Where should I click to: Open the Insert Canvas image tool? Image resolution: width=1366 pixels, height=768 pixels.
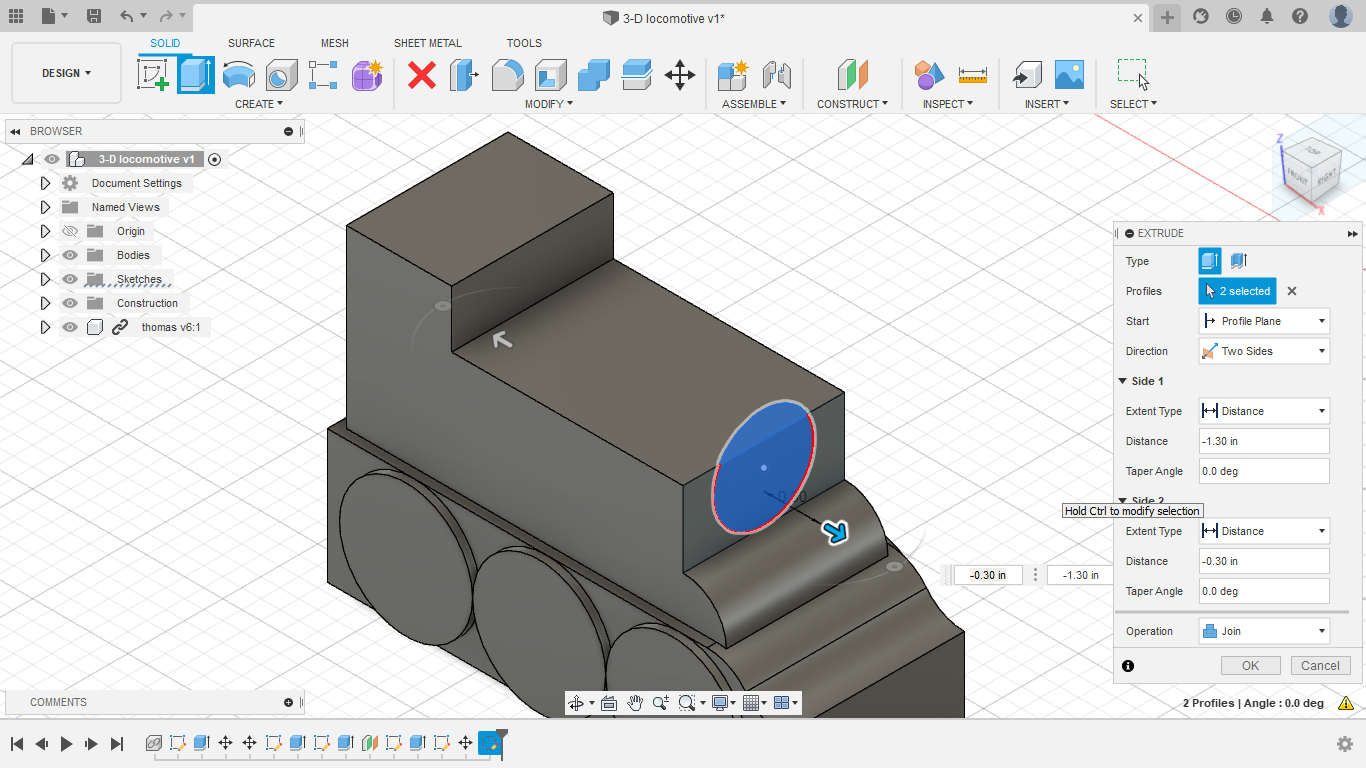[x=1069, y=75]
